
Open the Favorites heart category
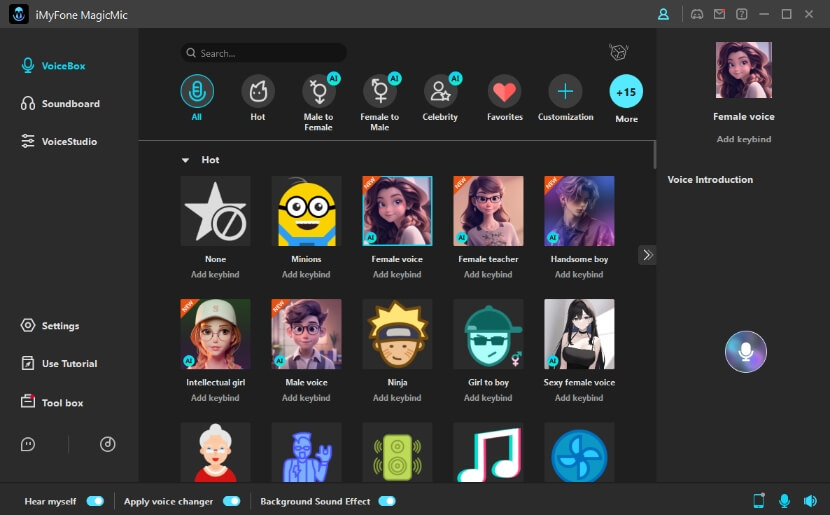(x=504, y=92)
